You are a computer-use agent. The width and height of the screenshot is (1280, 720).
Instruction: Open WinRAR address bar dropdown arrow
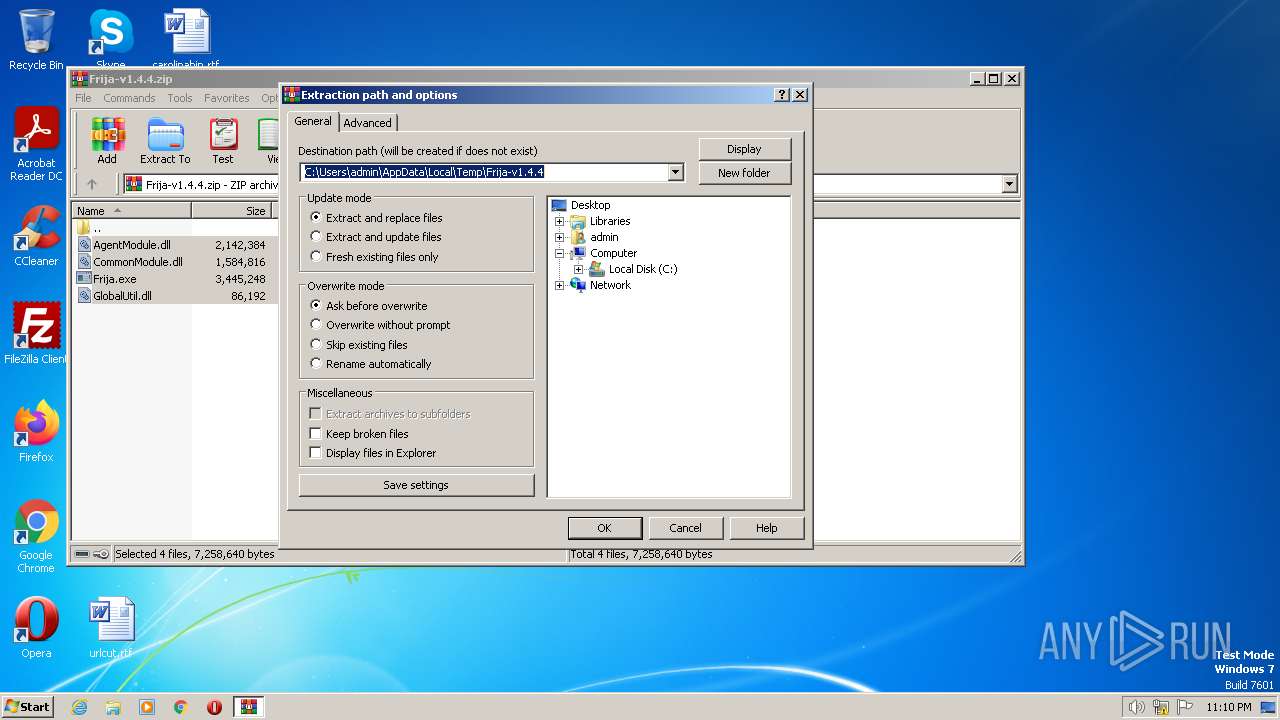[x=1009, y=184]
